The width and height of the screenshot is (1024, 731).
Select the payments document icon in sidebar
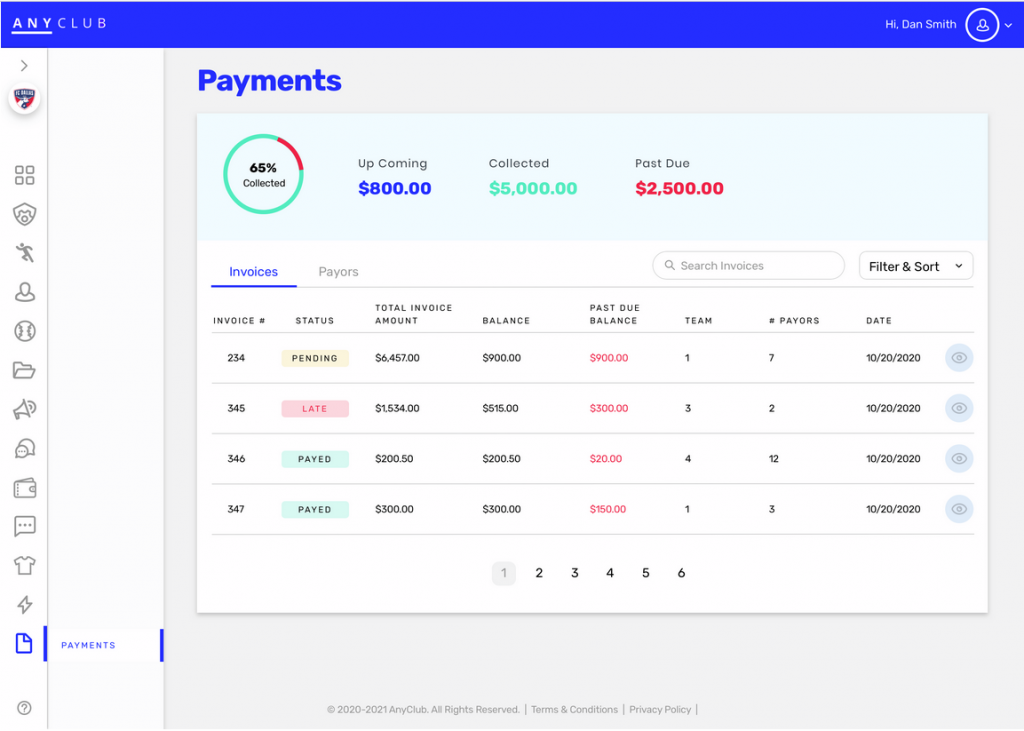(24, 643)
